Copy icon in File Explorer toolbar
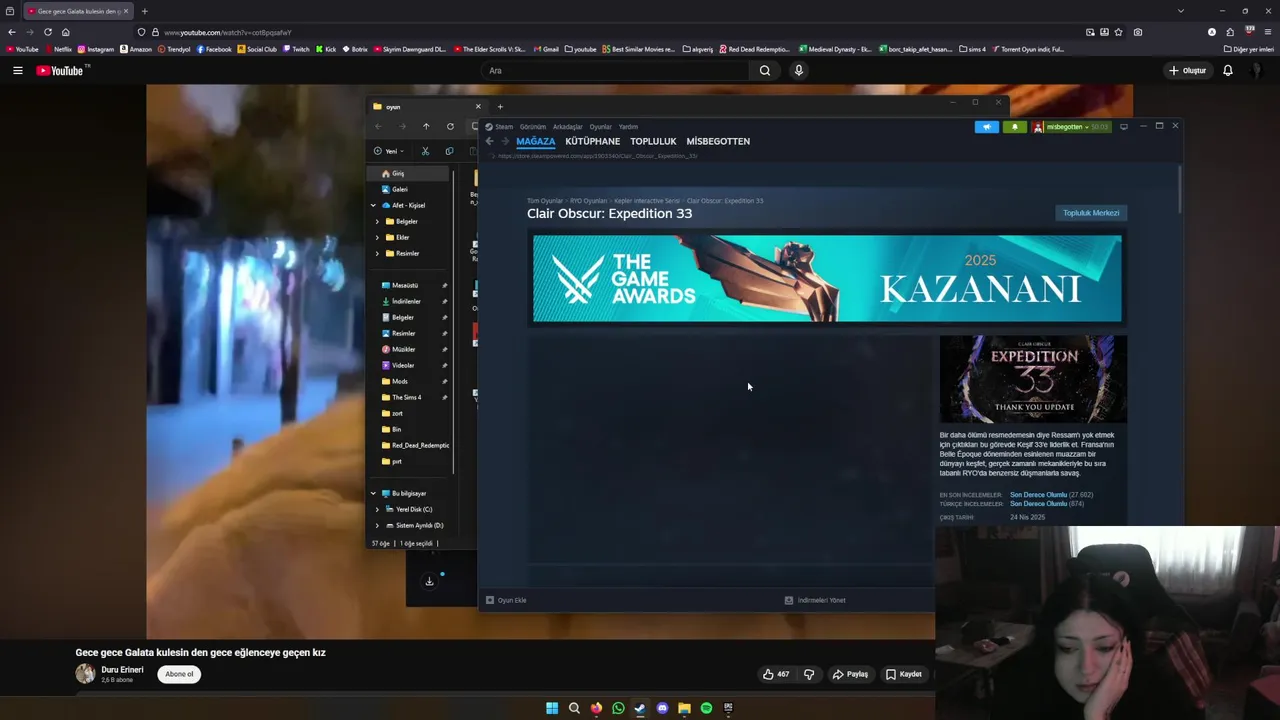Viewport: 1280px width, 720px height. coord(449,151)
